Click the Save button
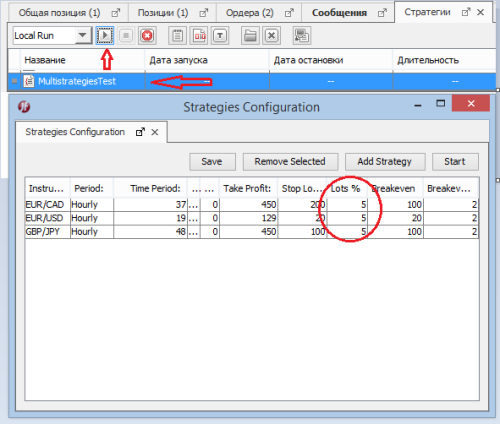 point(212,162)
